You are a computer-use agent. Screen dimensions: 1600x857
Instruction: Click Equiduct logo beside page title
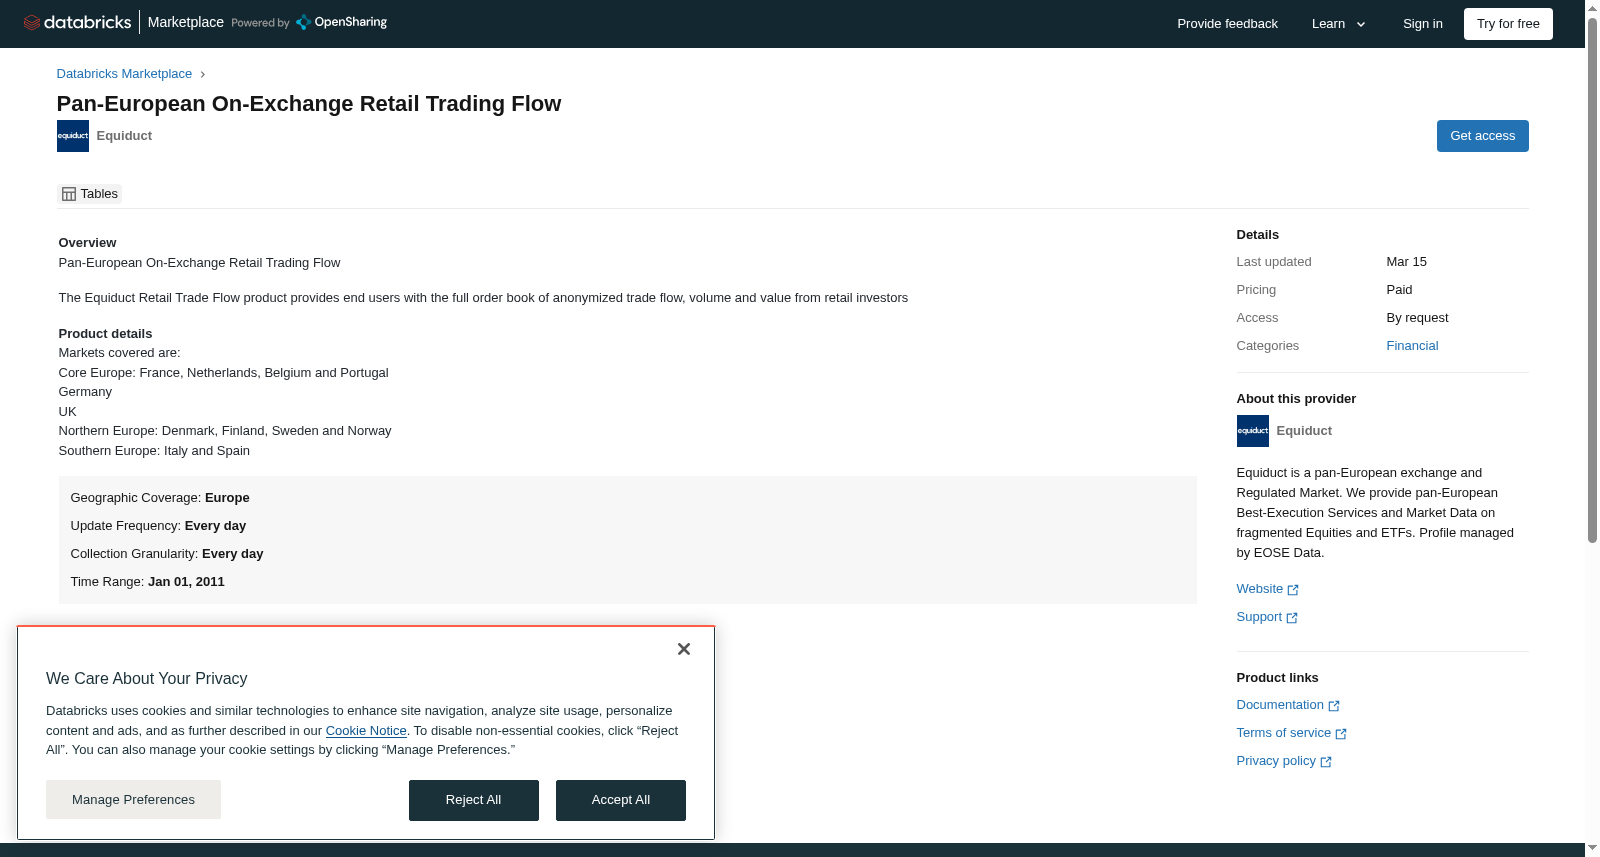click(73, 136)
